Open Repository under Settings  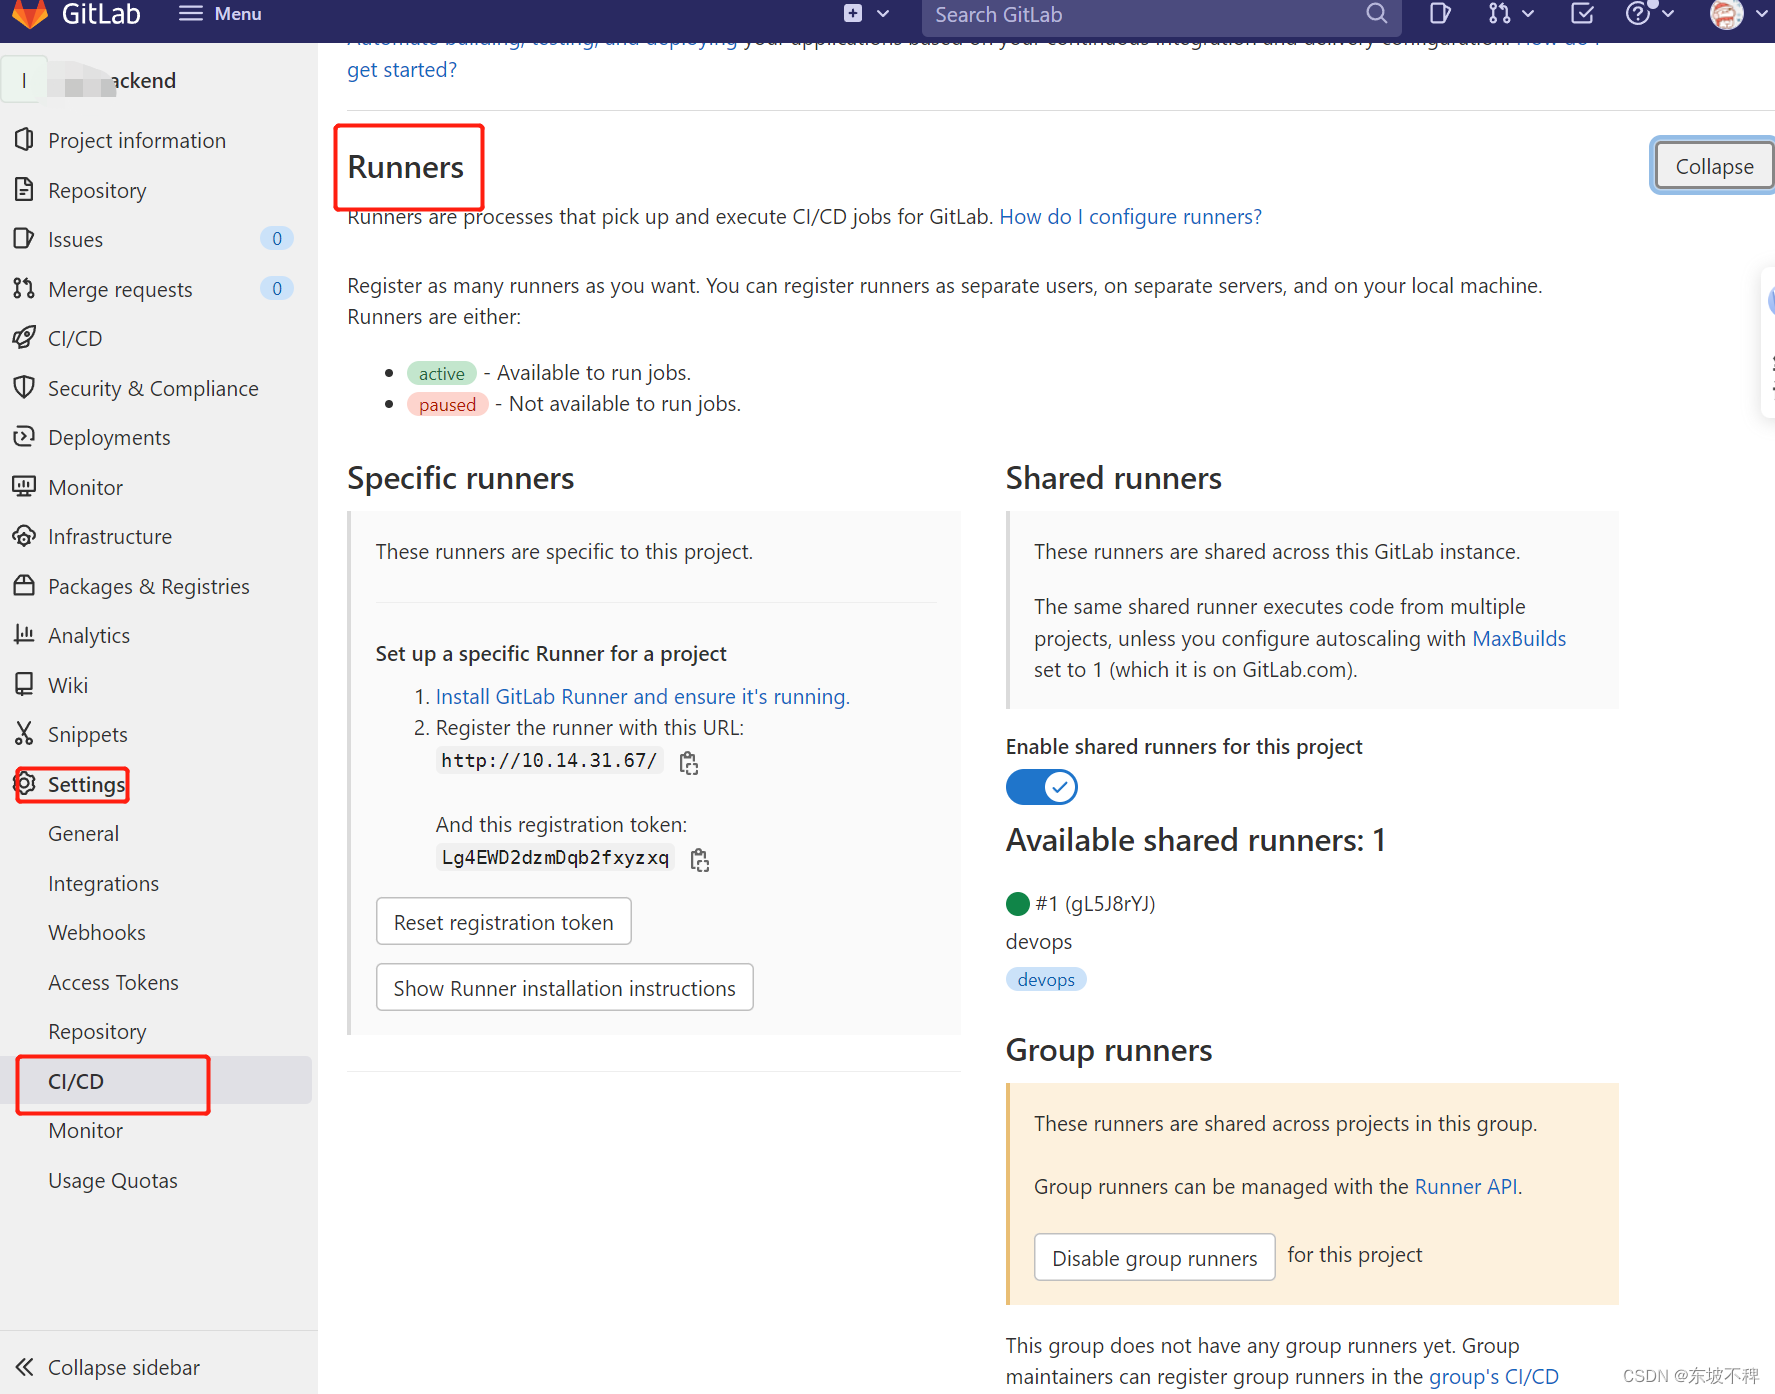coord(97,1032)
